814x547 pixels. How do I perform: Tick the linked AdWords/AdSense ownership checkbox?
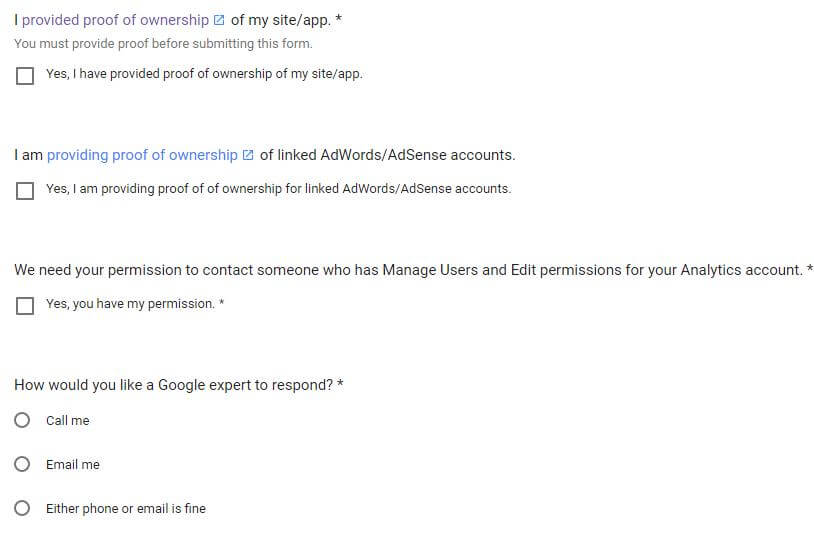point(25,191)
